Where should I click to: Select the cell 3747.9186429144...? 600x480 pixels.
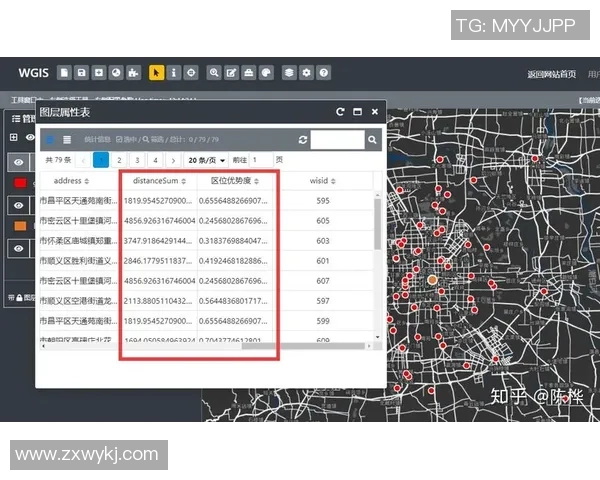point(158,241)
